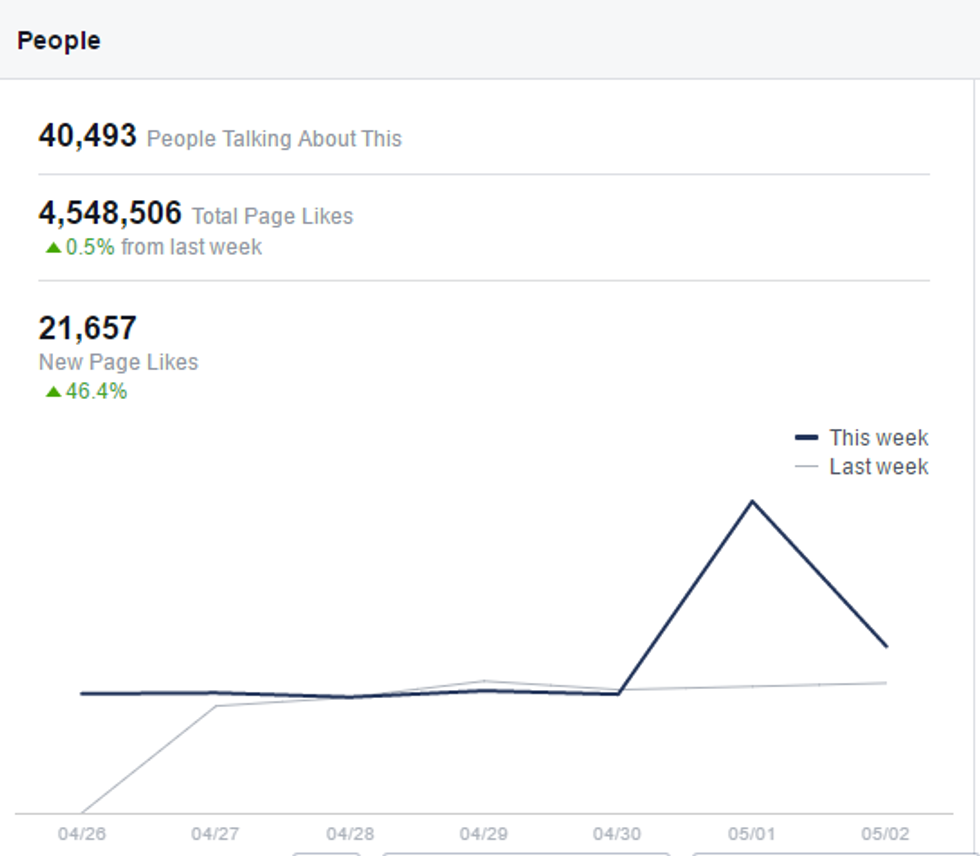980x856 pixels.
Task: Click the 46.4% increase percentage text
Action: (x=96, y=392)
